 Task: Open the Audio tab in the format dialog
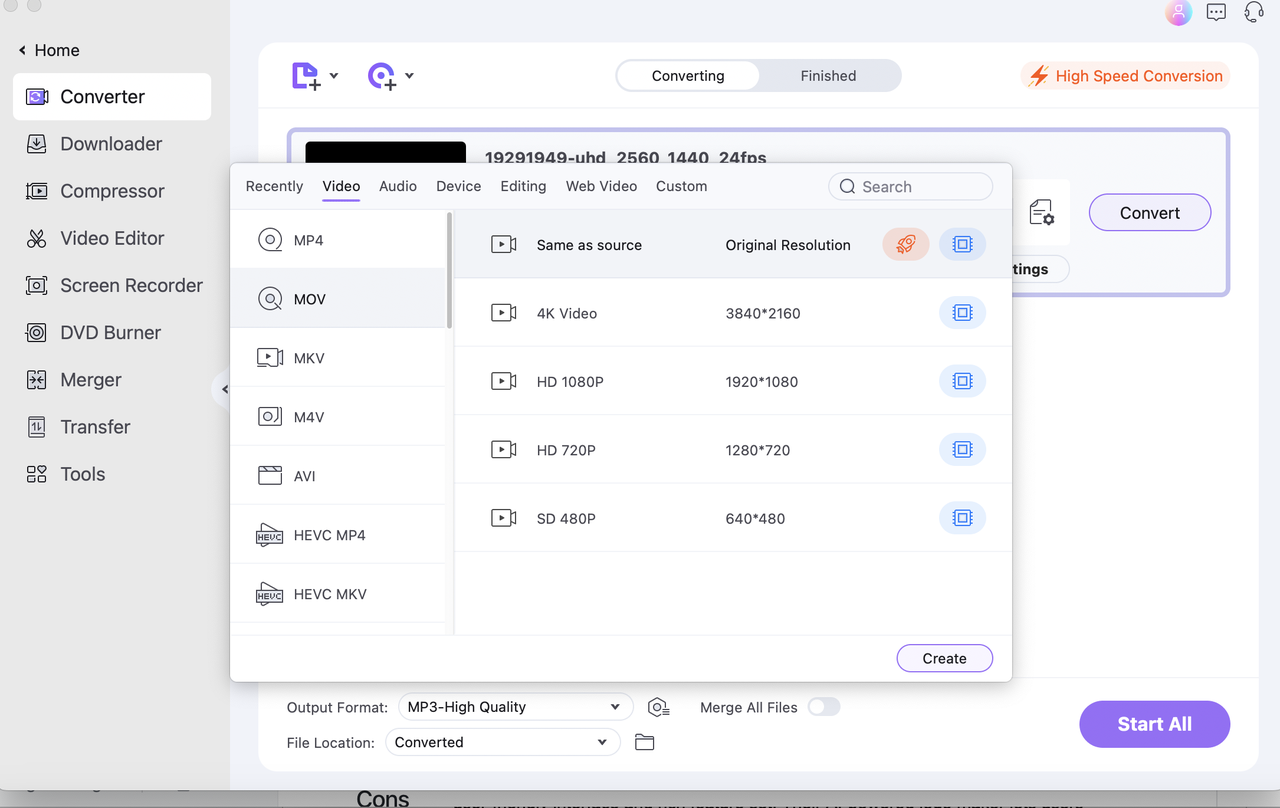(x=397, y=186)
